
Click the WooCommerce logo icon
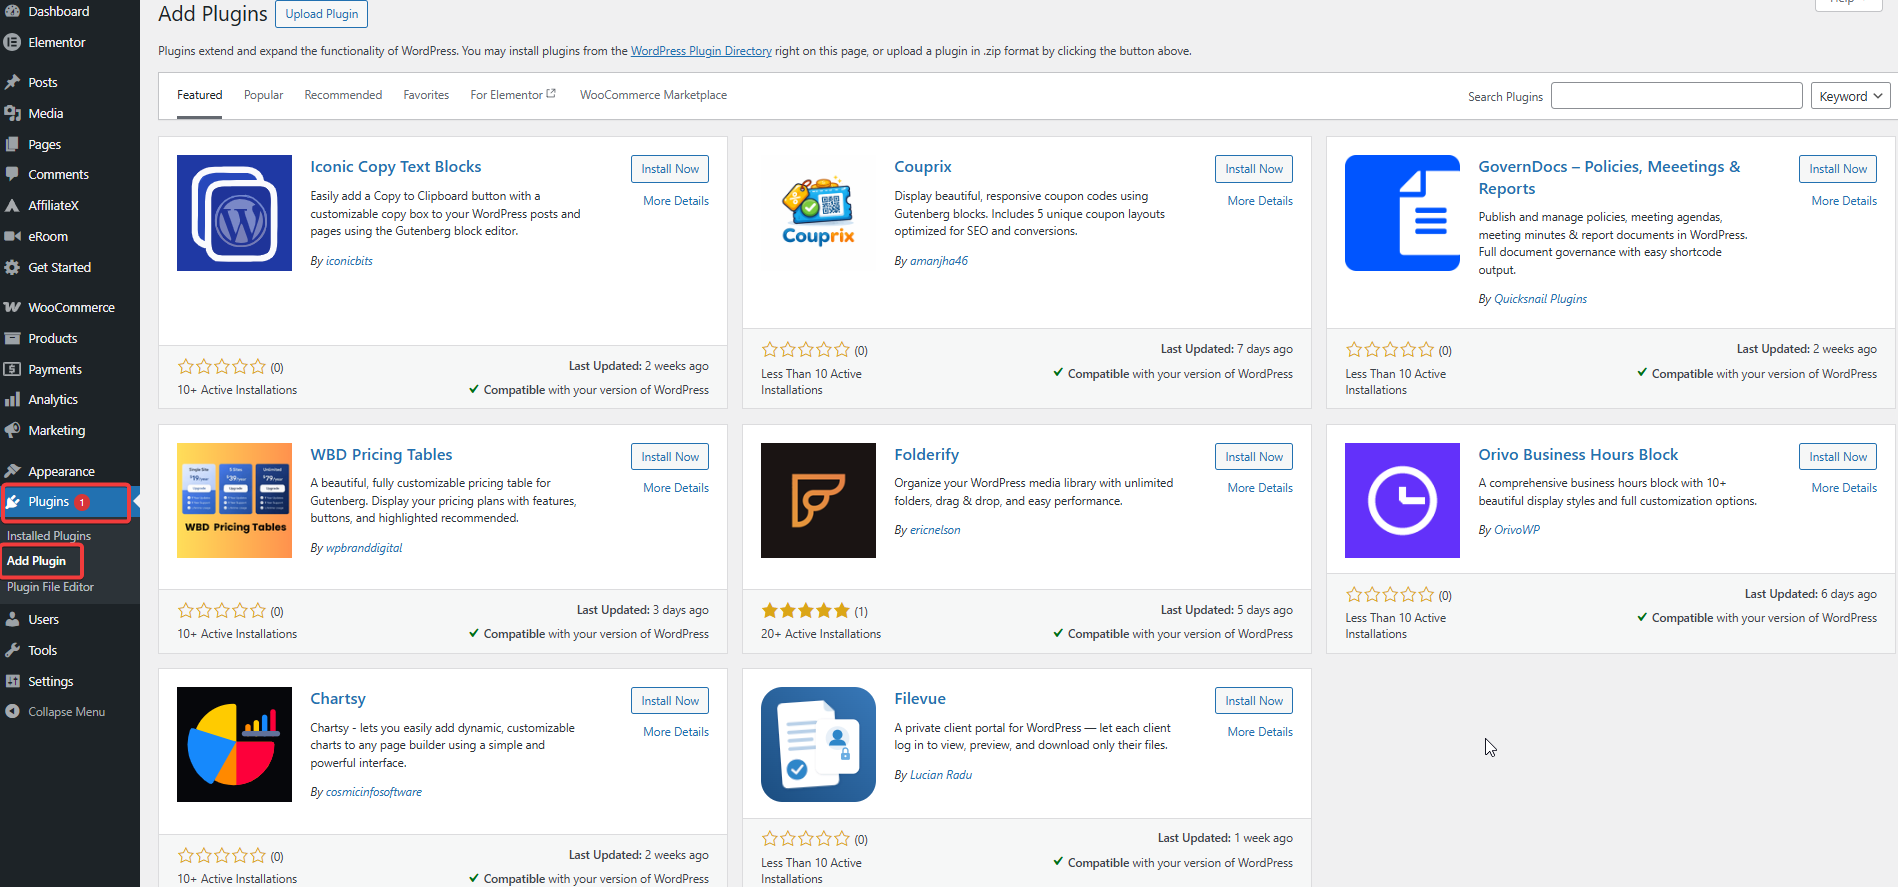click(x=13, y=307)
